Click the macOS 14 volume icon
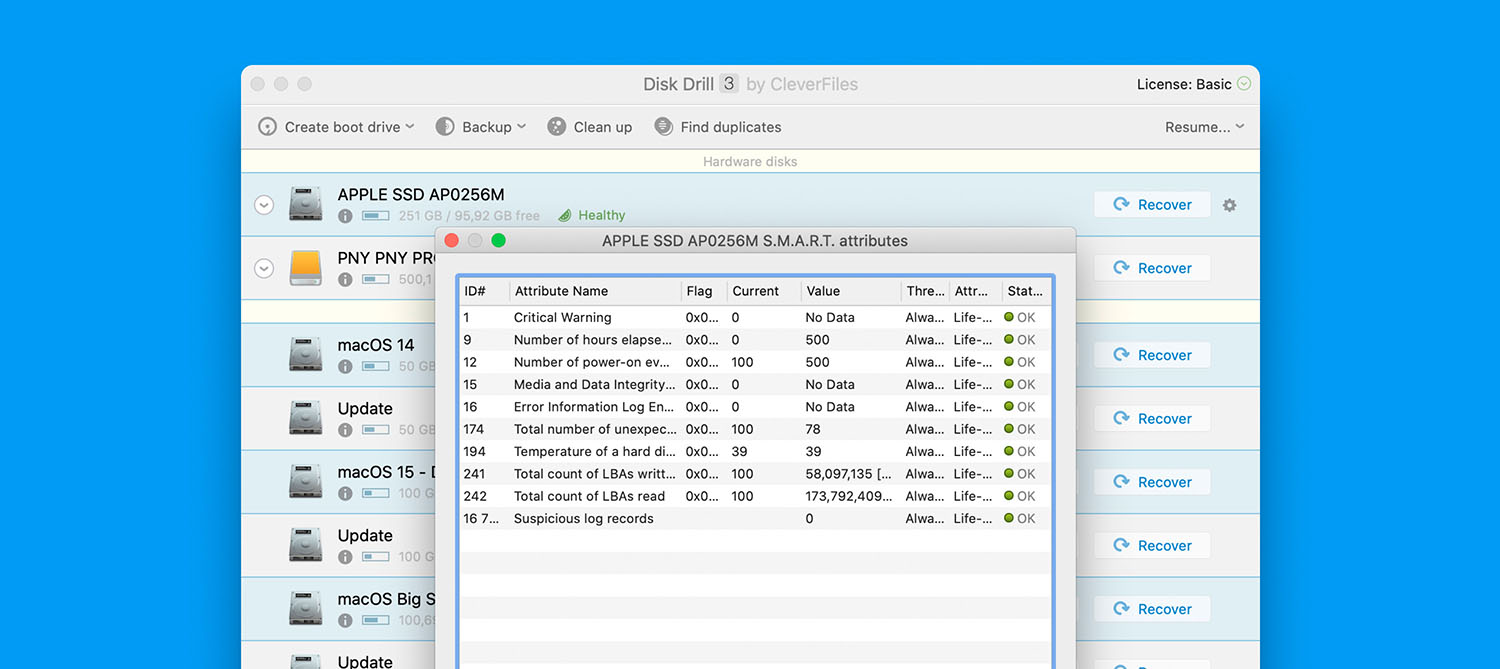The image size is (1500, 669). (x=306, y=354)
